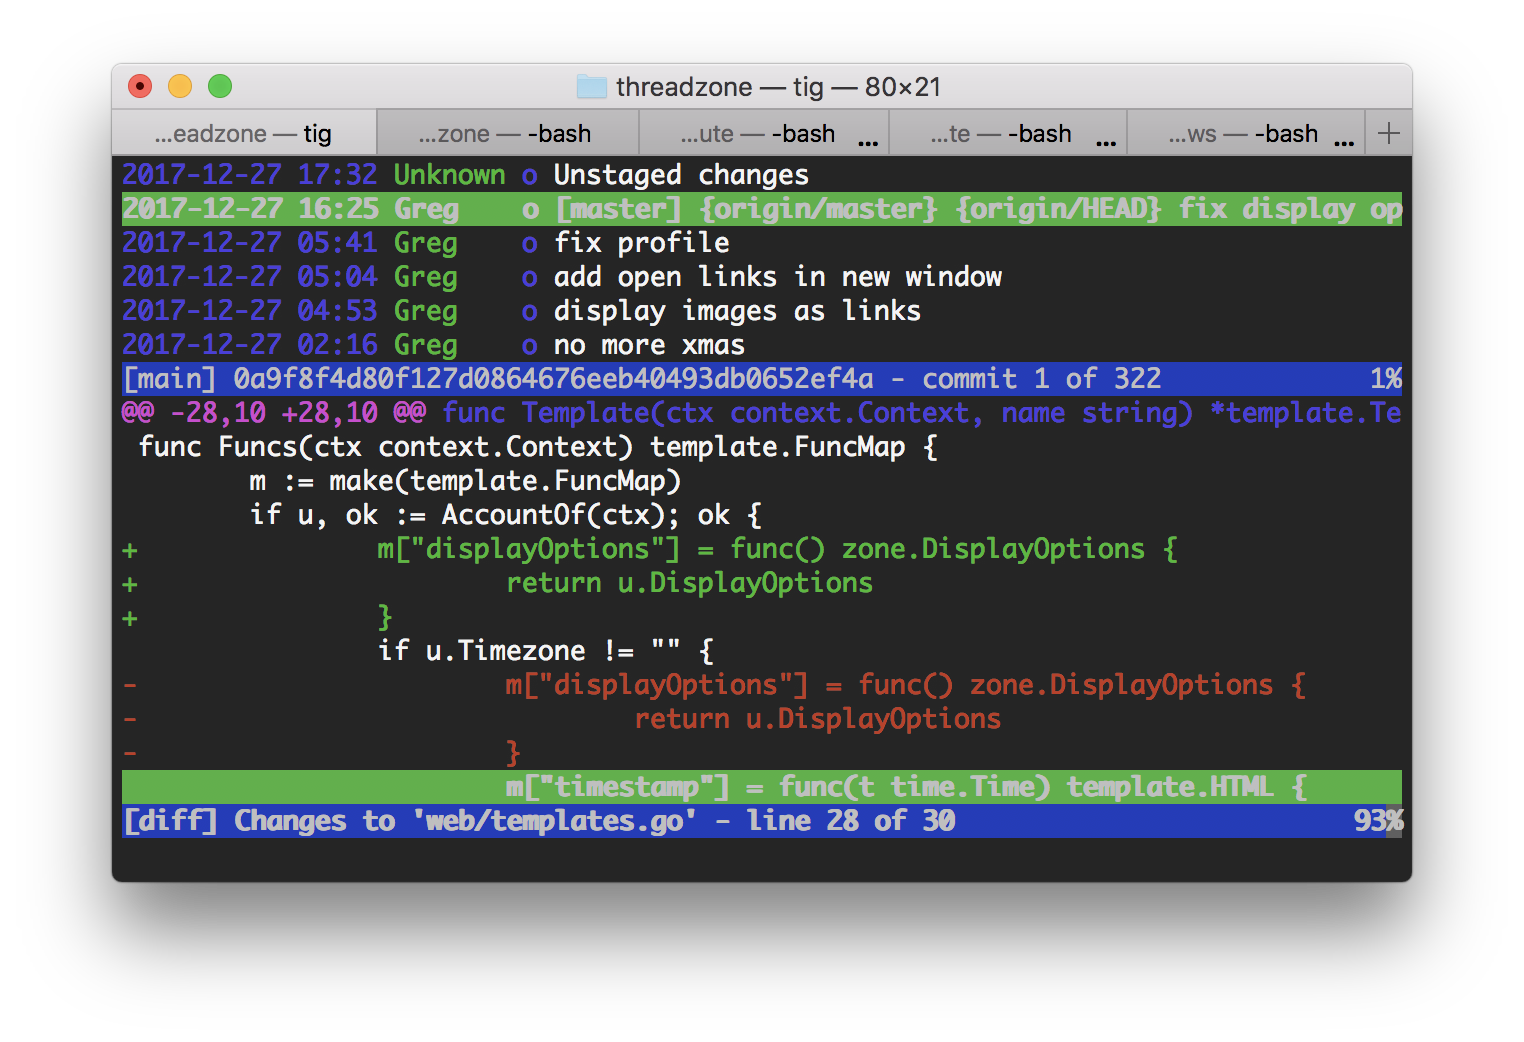Click 'add open links in new window' commit
Viewport: 1524px width, 1042px height.
coord(777,277)
